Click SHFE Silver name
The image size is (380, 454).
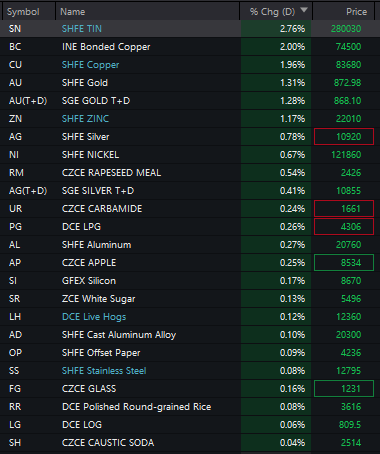(85, 137)
